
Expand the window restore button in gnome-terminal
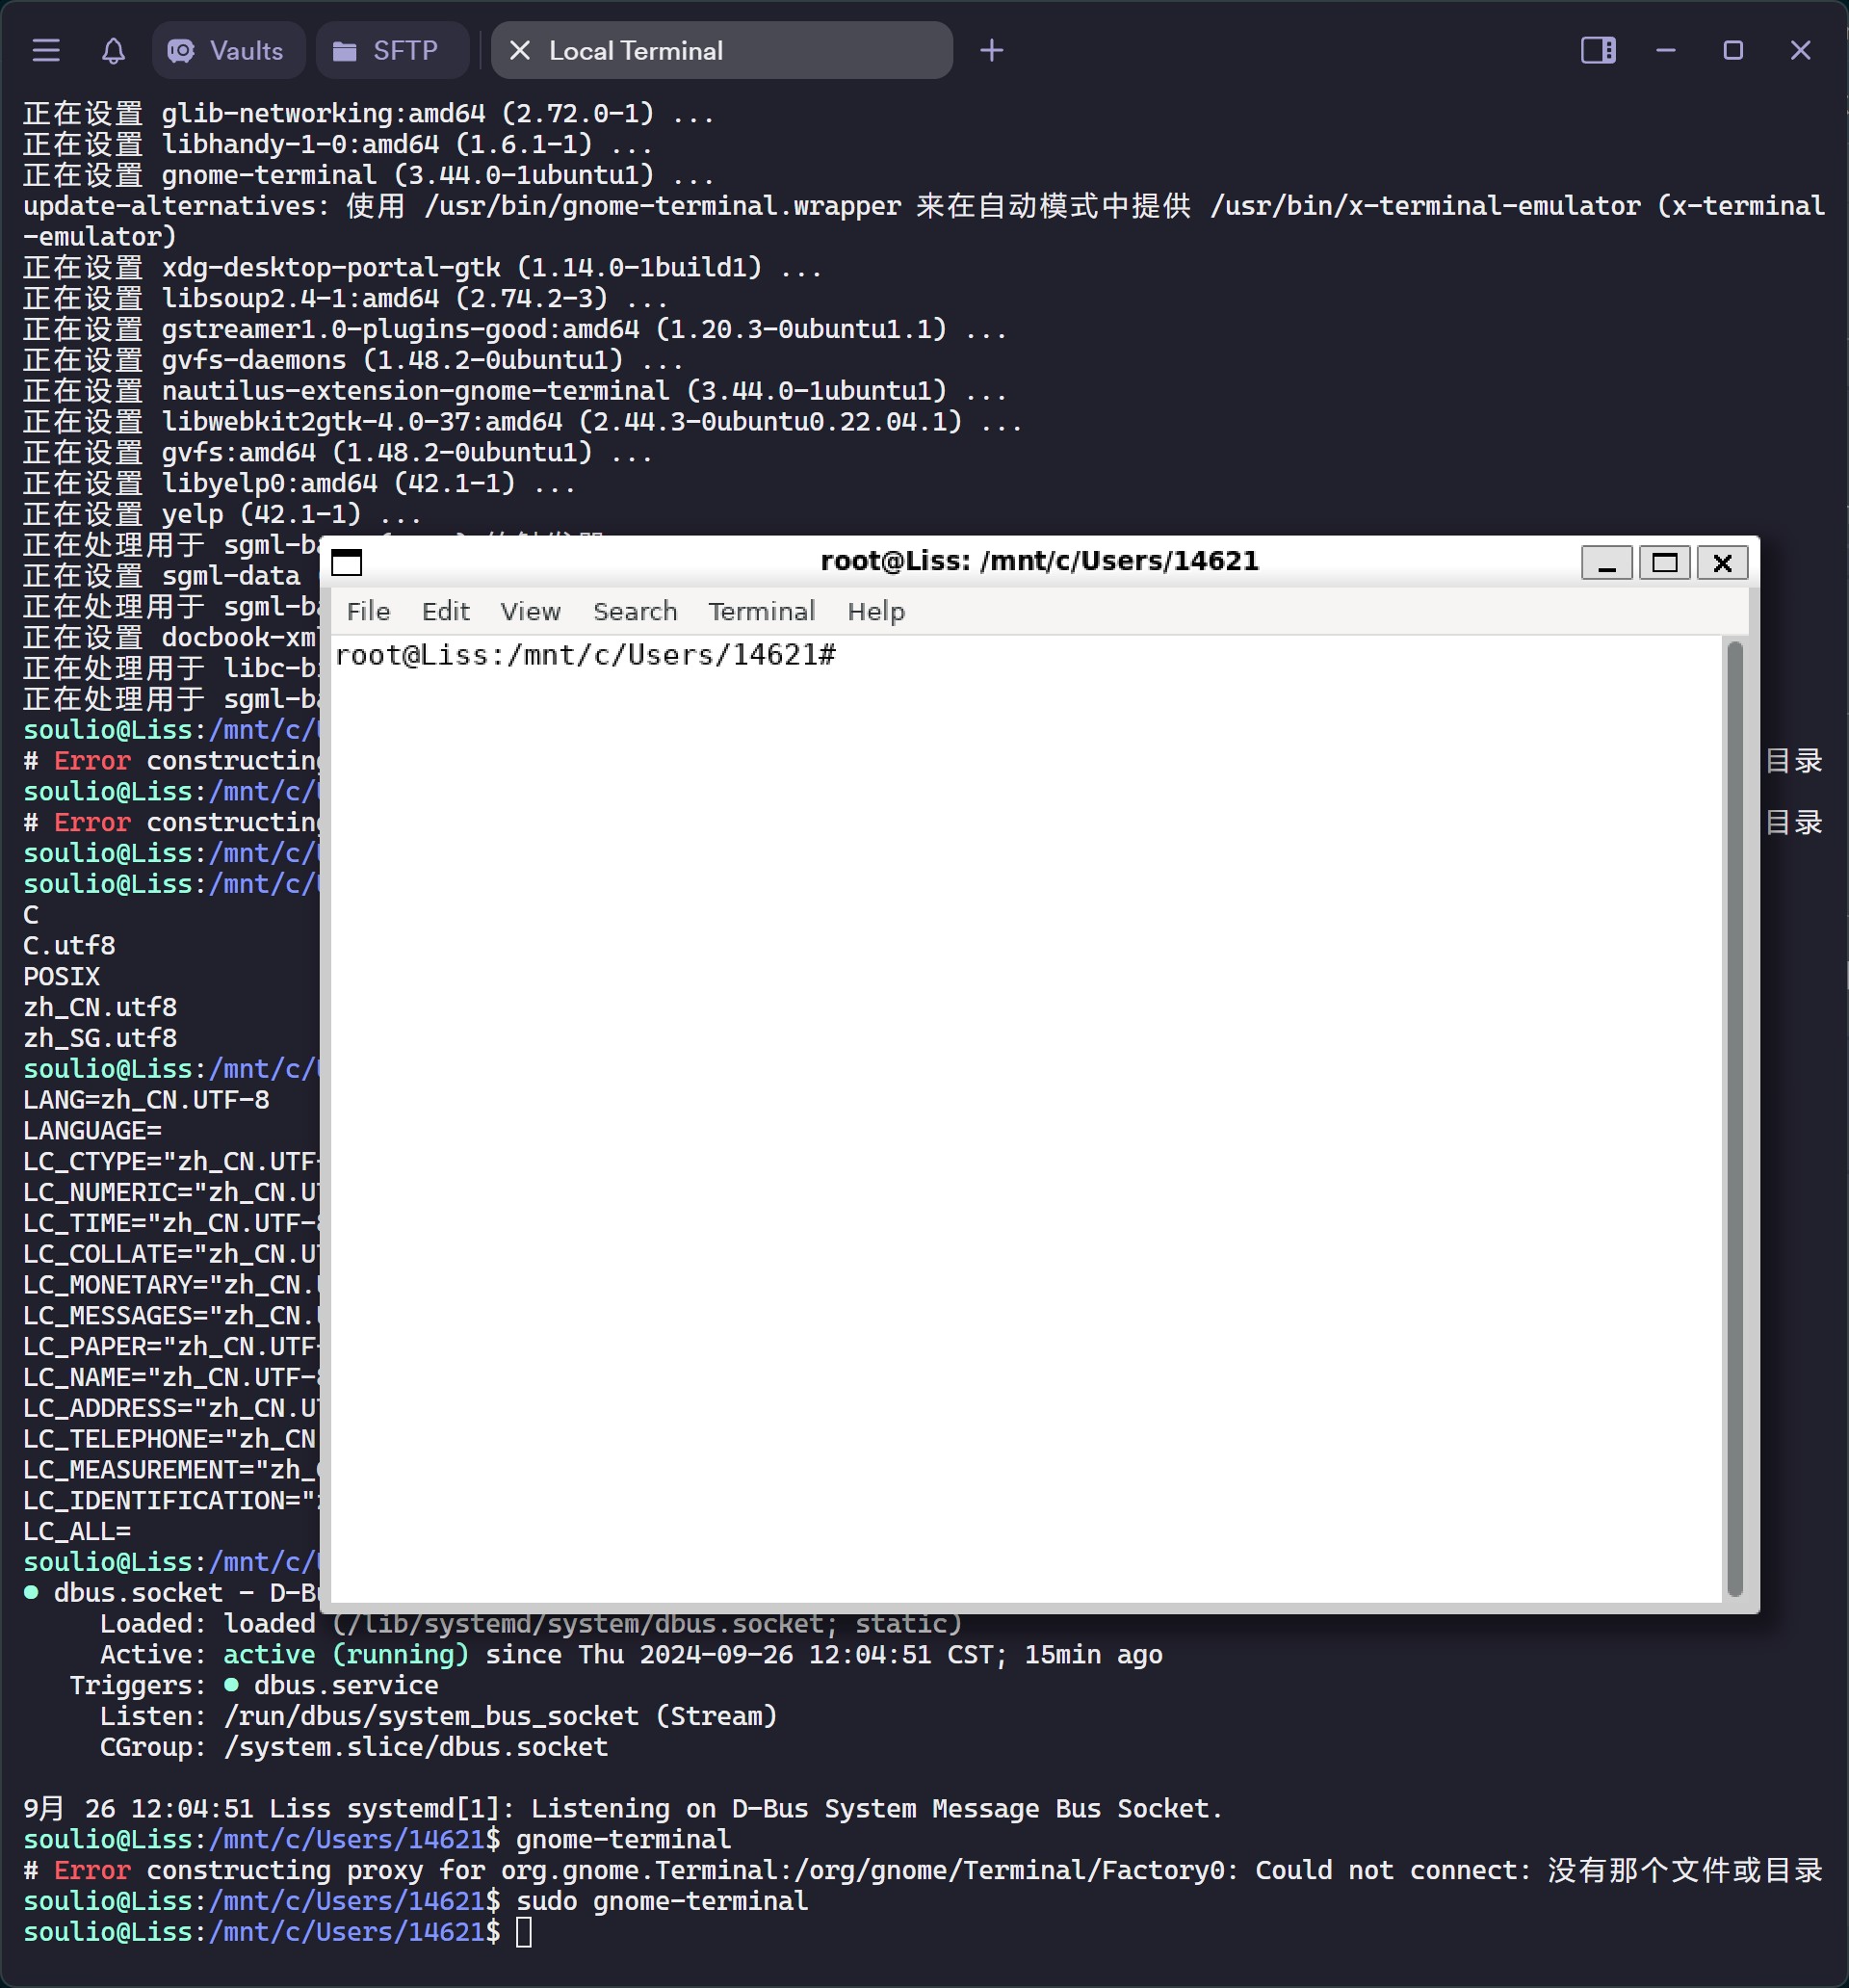1661,562
